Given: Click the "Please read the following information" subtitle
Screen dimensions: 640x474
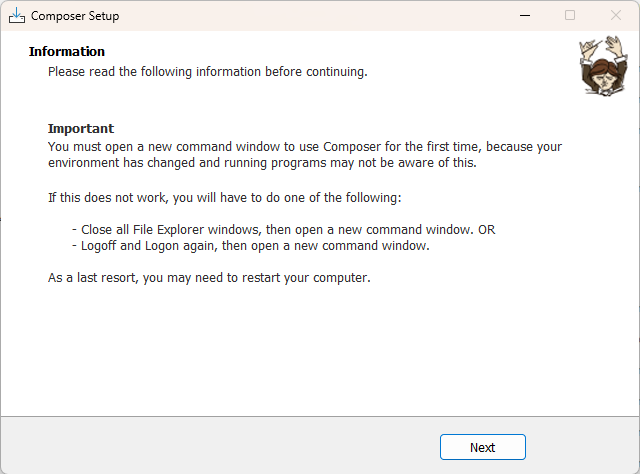Looking at the screenshot, I should point(208,72).
